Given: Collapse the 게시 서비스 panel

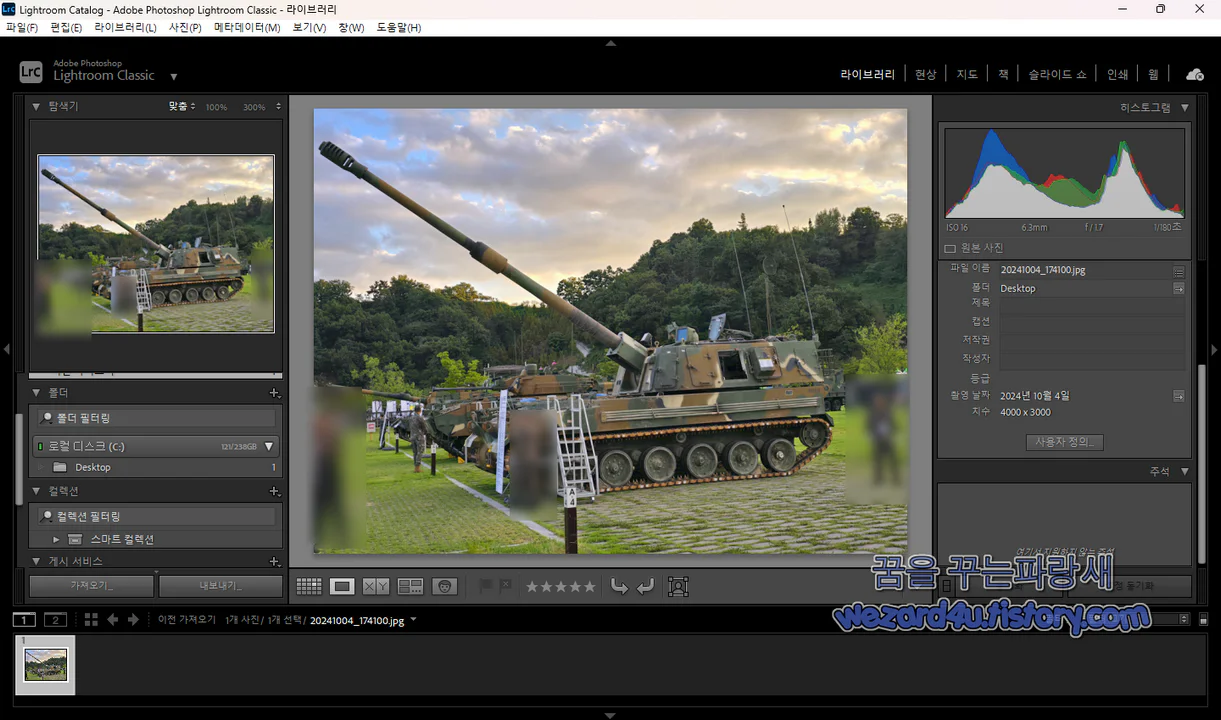Looking at the screenshot, I should coord(37,562).
